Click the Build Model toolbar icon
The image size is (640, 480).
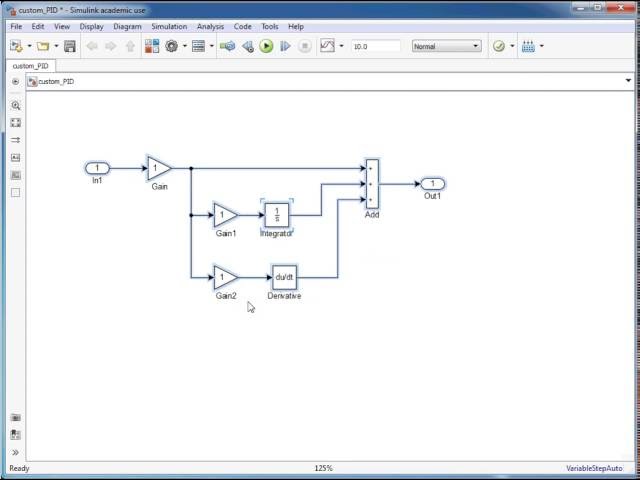pos(528,46)
